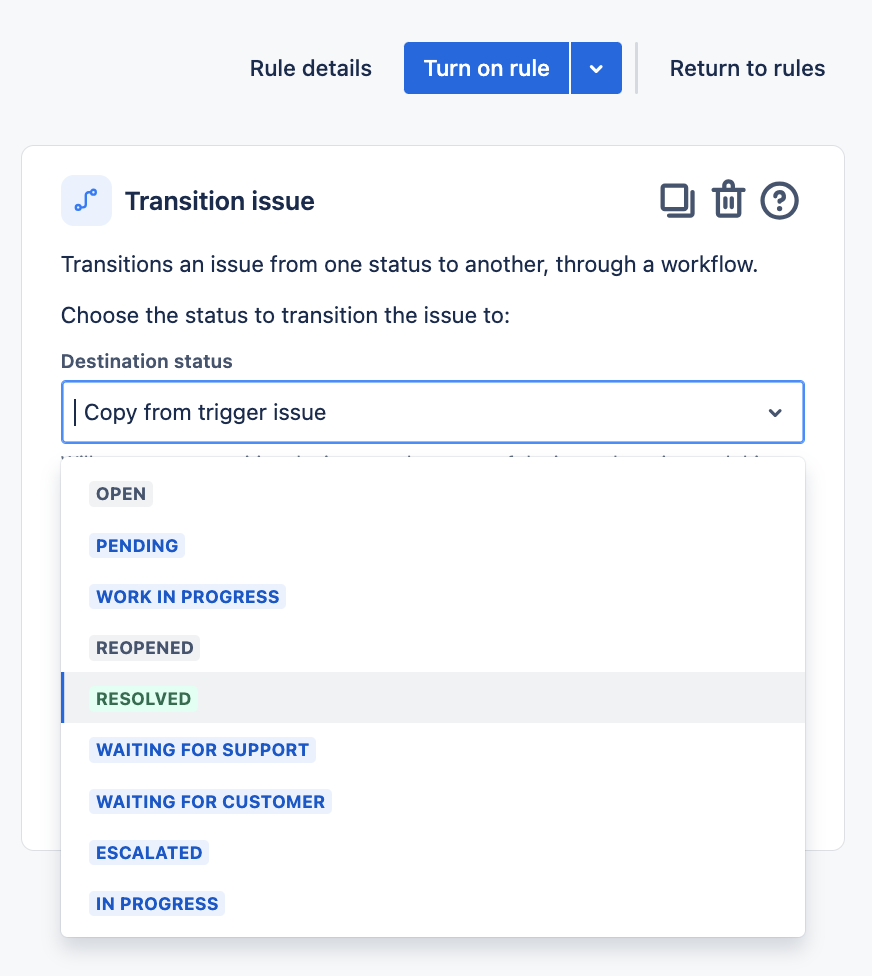Switch to the Rule details view
This screenshot has height=976, width=872.
click(310, 68)
